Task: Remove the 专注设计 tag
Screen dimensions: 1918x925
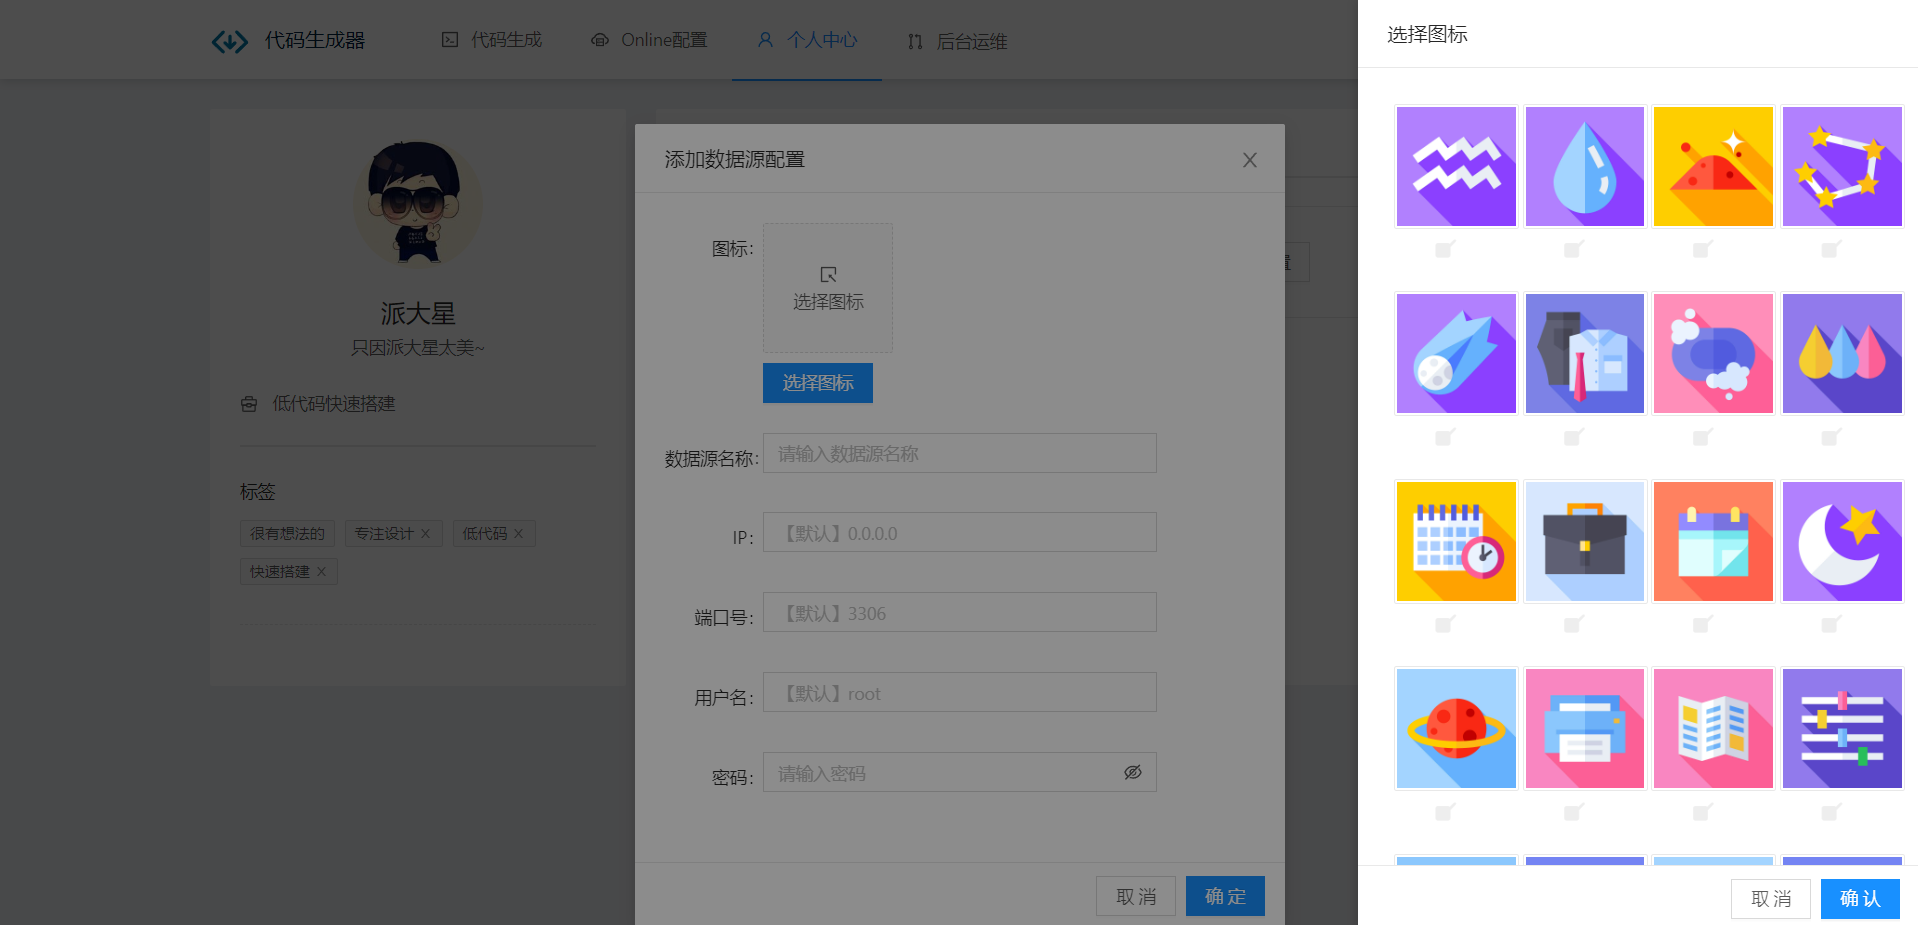Action: [x=425, y=534]
